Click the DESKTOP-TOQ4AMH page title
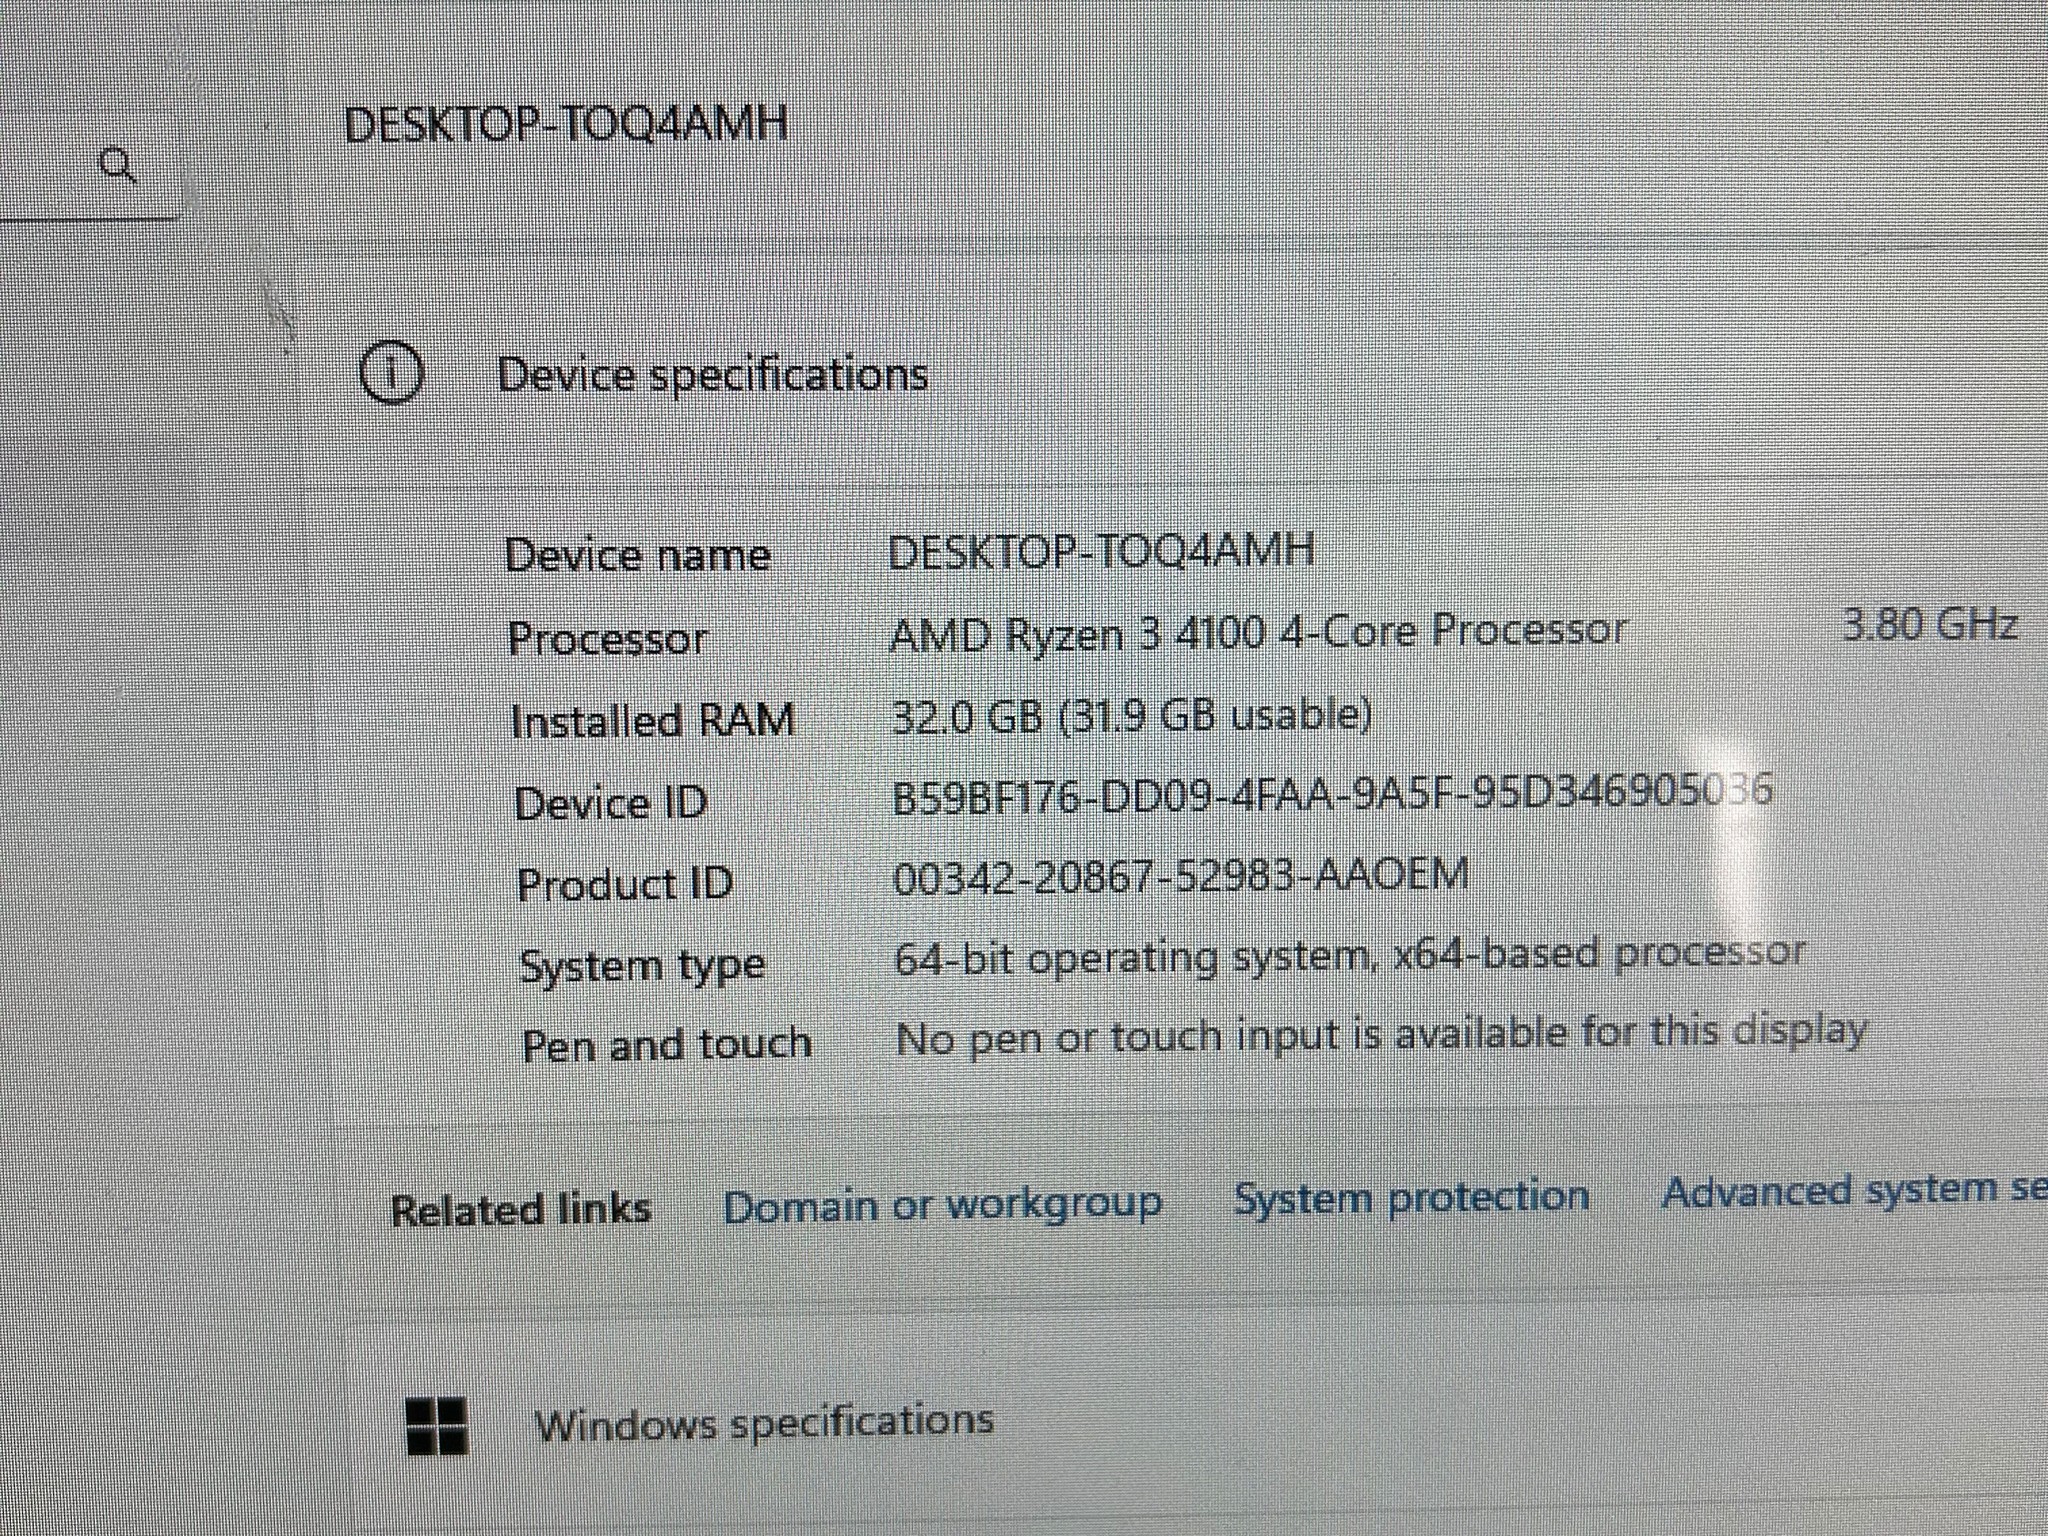The image size is (2048, 1536). (x=566, y=125)
